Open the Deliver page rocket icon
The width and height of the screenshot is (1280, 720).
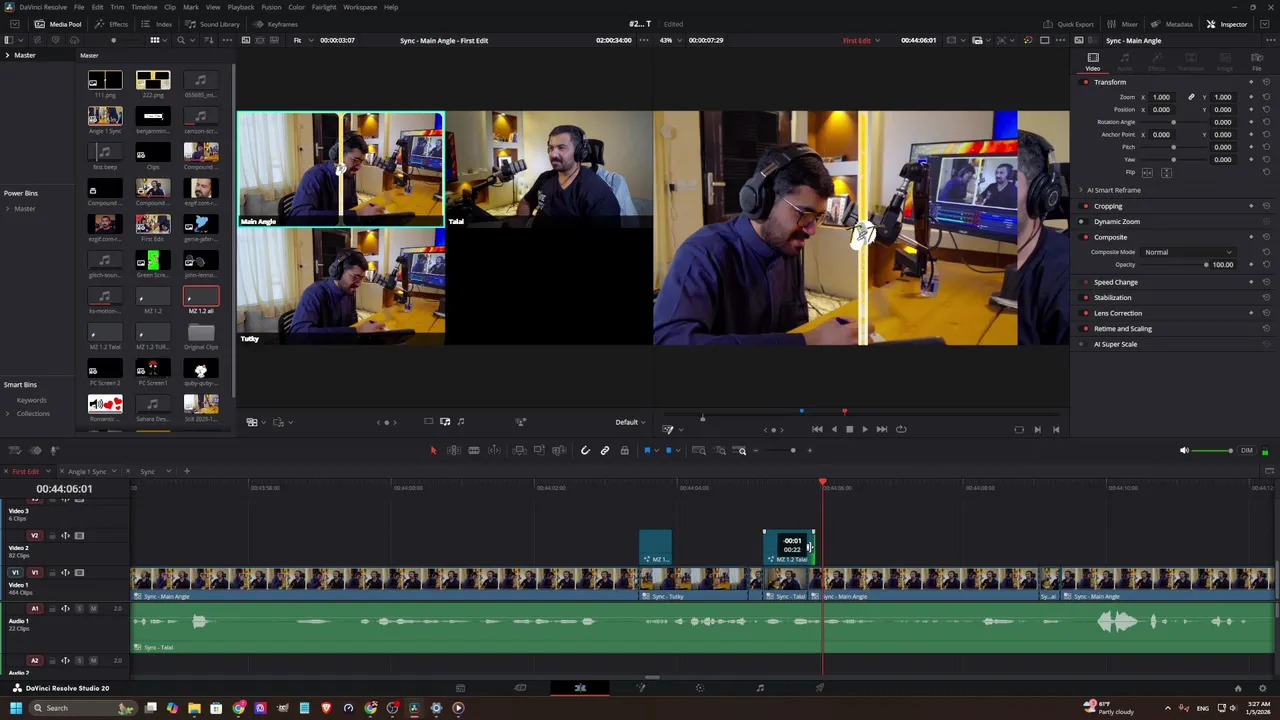(x=820, y=688)
